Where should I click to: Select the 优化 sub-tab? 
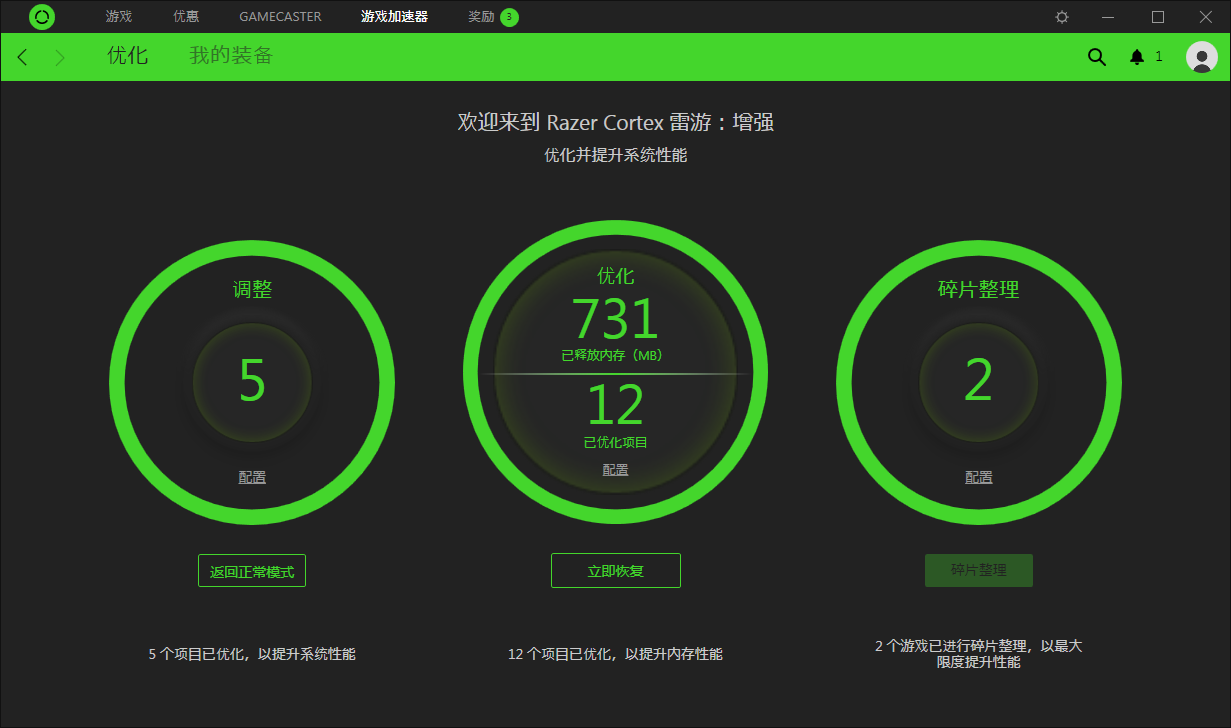128,56
